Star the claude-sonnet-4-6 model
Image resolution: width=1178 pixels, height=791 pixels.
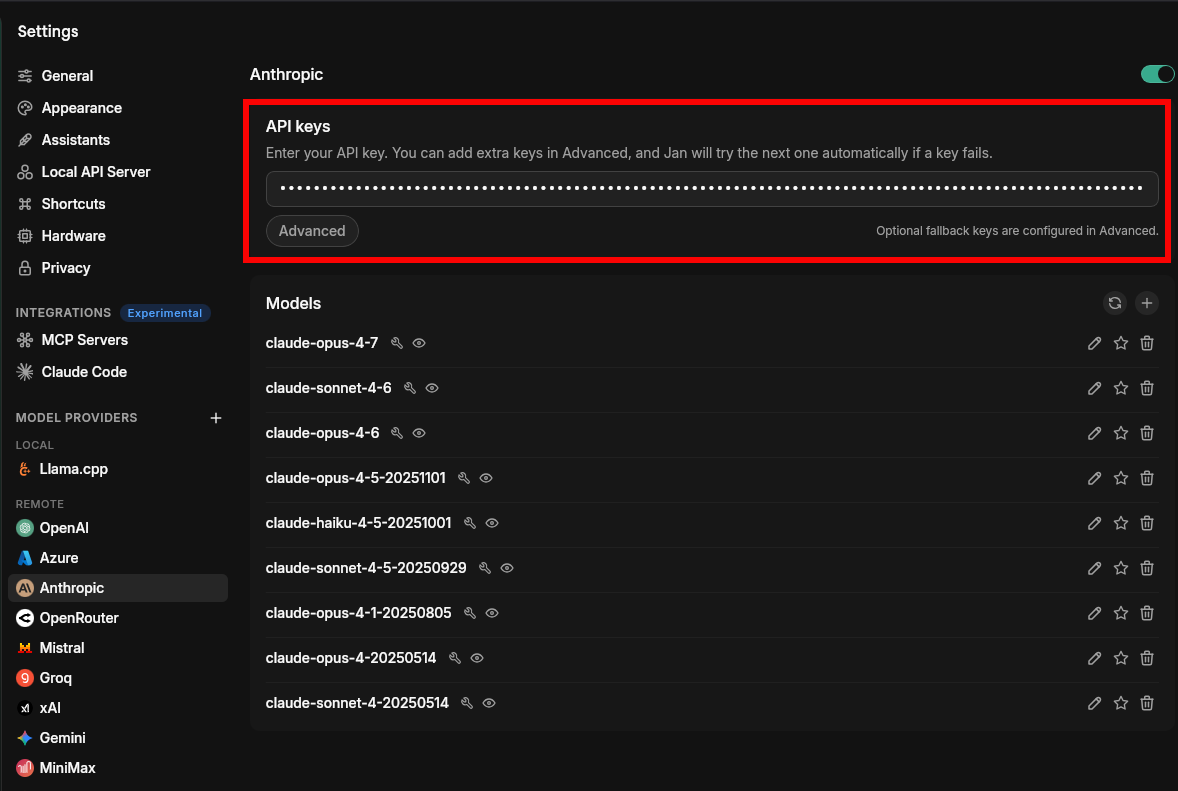point(1121,388)
